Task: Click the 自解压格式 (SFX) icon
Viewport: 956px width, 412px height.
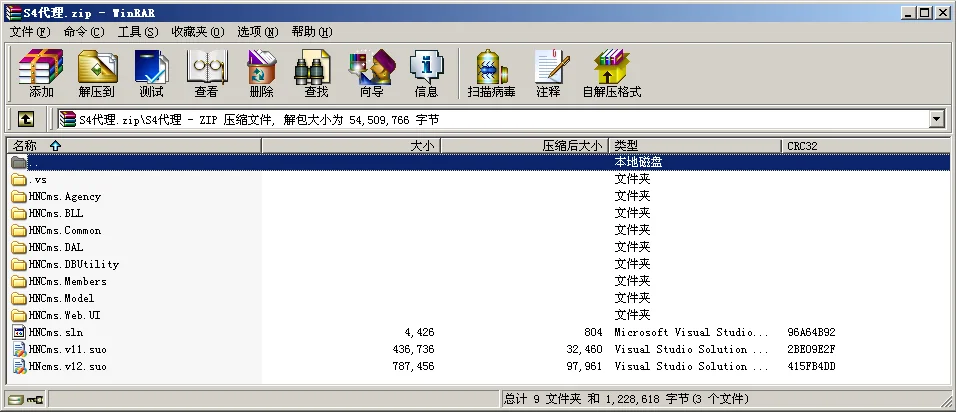Action: [x=611, y=73]
